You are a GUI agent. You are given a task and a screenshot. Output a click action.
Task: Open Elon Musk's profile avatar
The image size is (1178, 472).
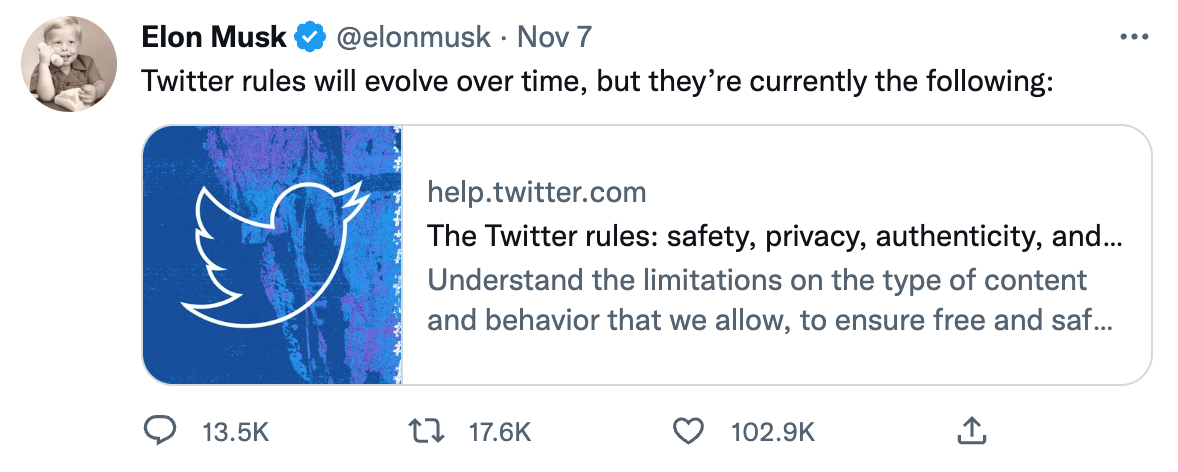pos(65,65)
